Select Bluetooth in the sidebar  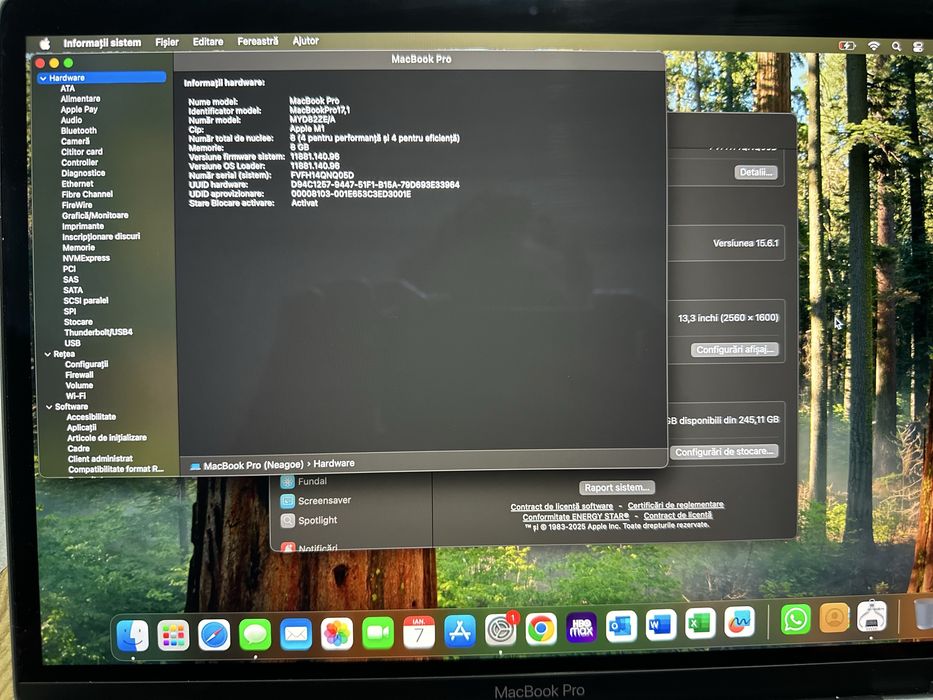click(x=79, y=130)
